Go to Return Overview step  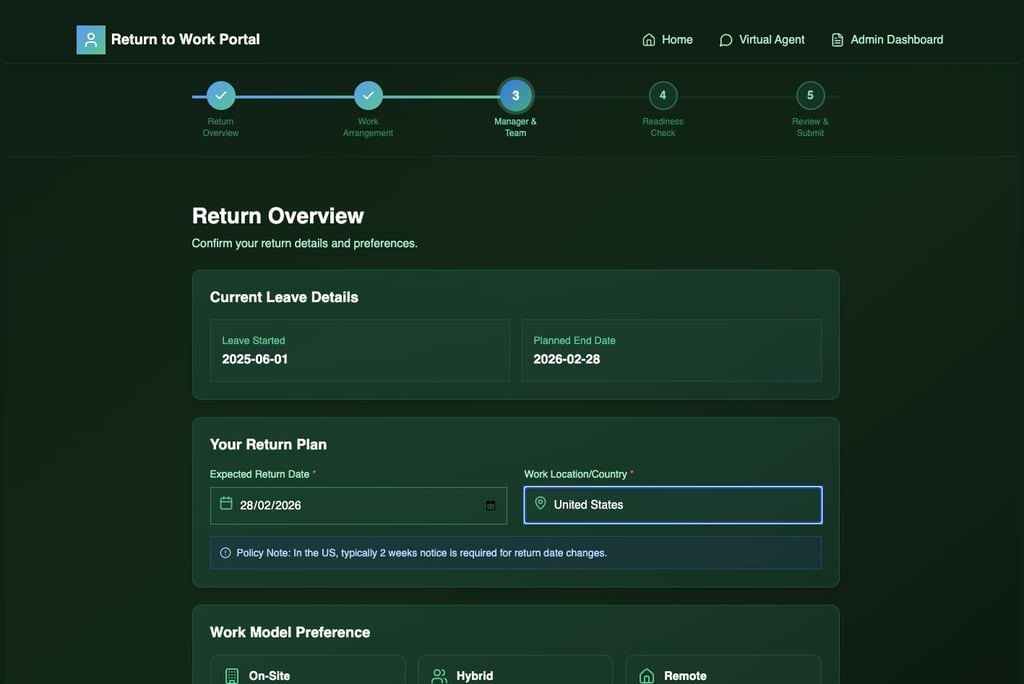(x=221, y=96)
